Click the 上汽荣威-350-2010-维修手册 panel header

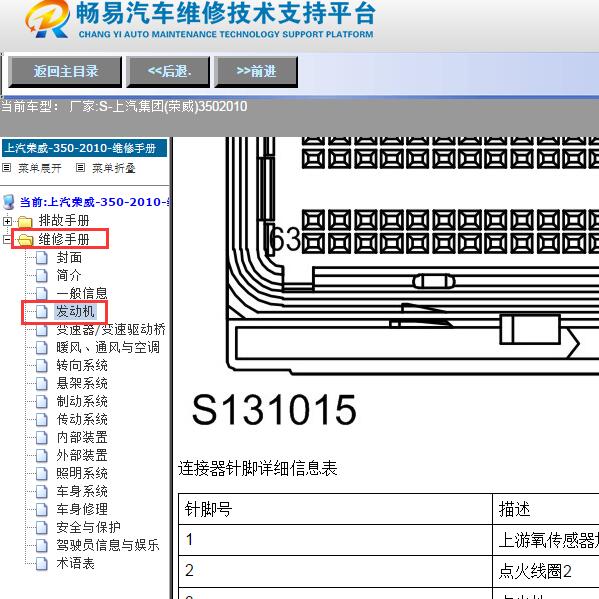click(x=84, y=148)
